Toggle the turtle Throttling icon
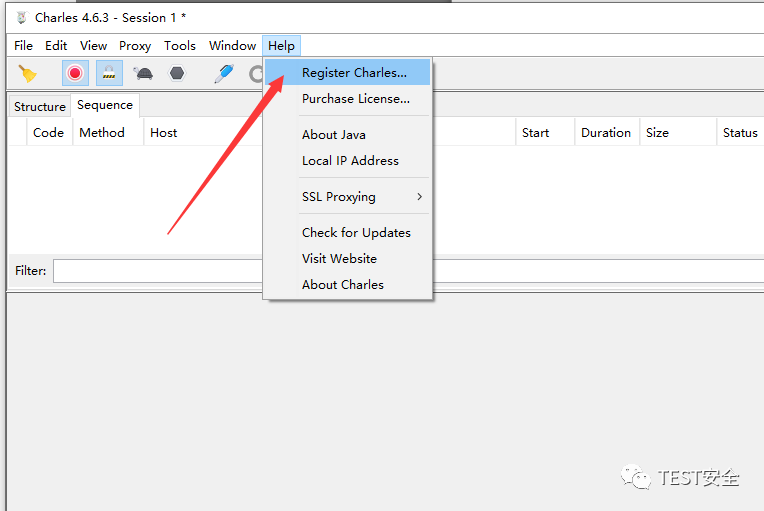764x511 pixels. tap(144, 74)
